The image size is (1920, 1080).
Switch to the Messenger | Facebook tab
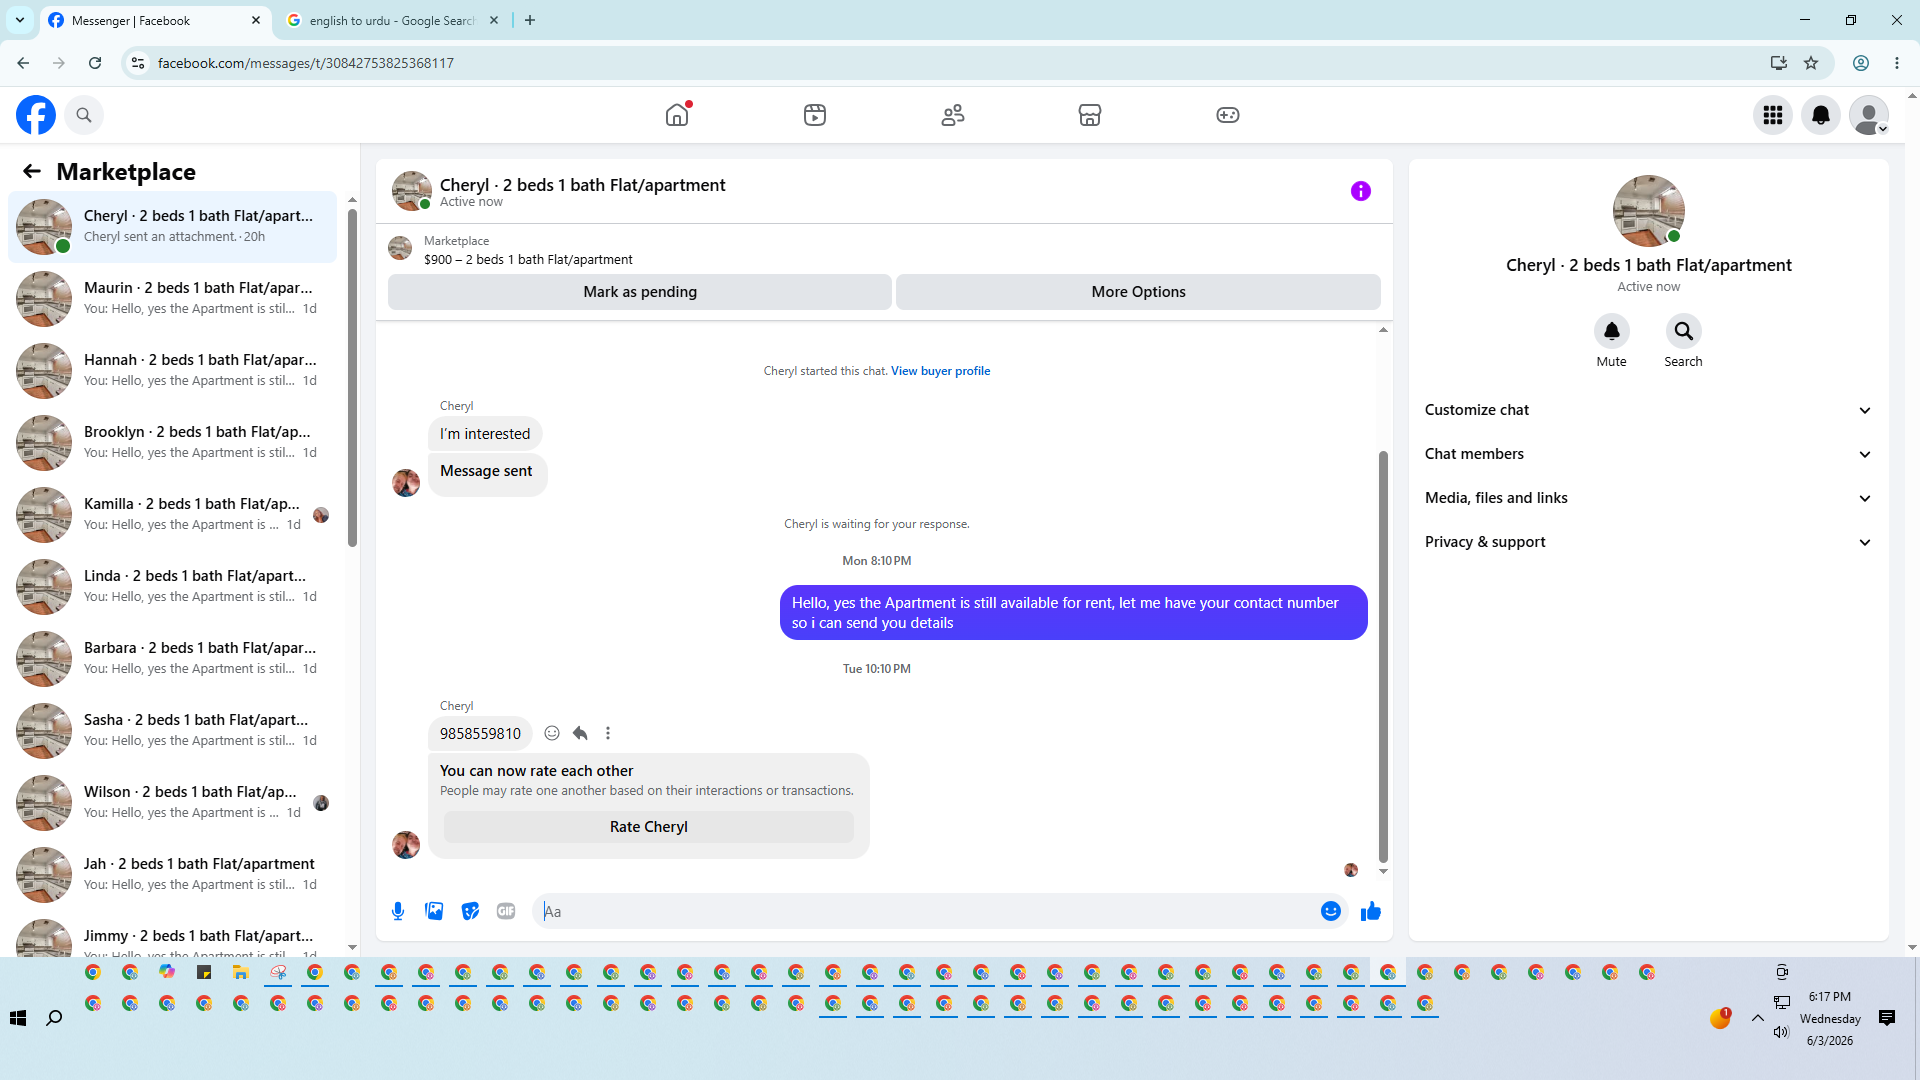tap(155, 20)
